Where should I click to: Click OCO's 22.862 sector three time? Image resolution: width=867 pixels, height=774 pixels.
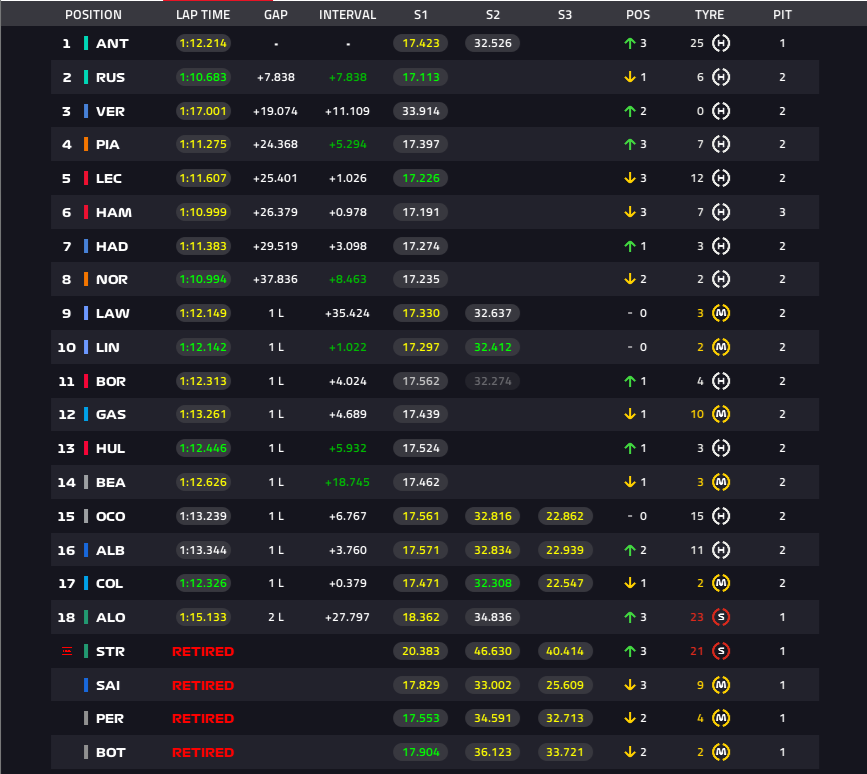tap(565, 516)
